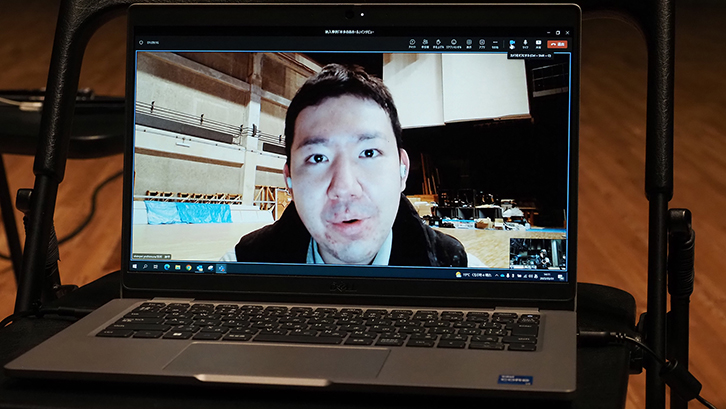This screenshot has height=409, width=726.
Task: Mute or unmute the microphone
Action: coord(525,43)
